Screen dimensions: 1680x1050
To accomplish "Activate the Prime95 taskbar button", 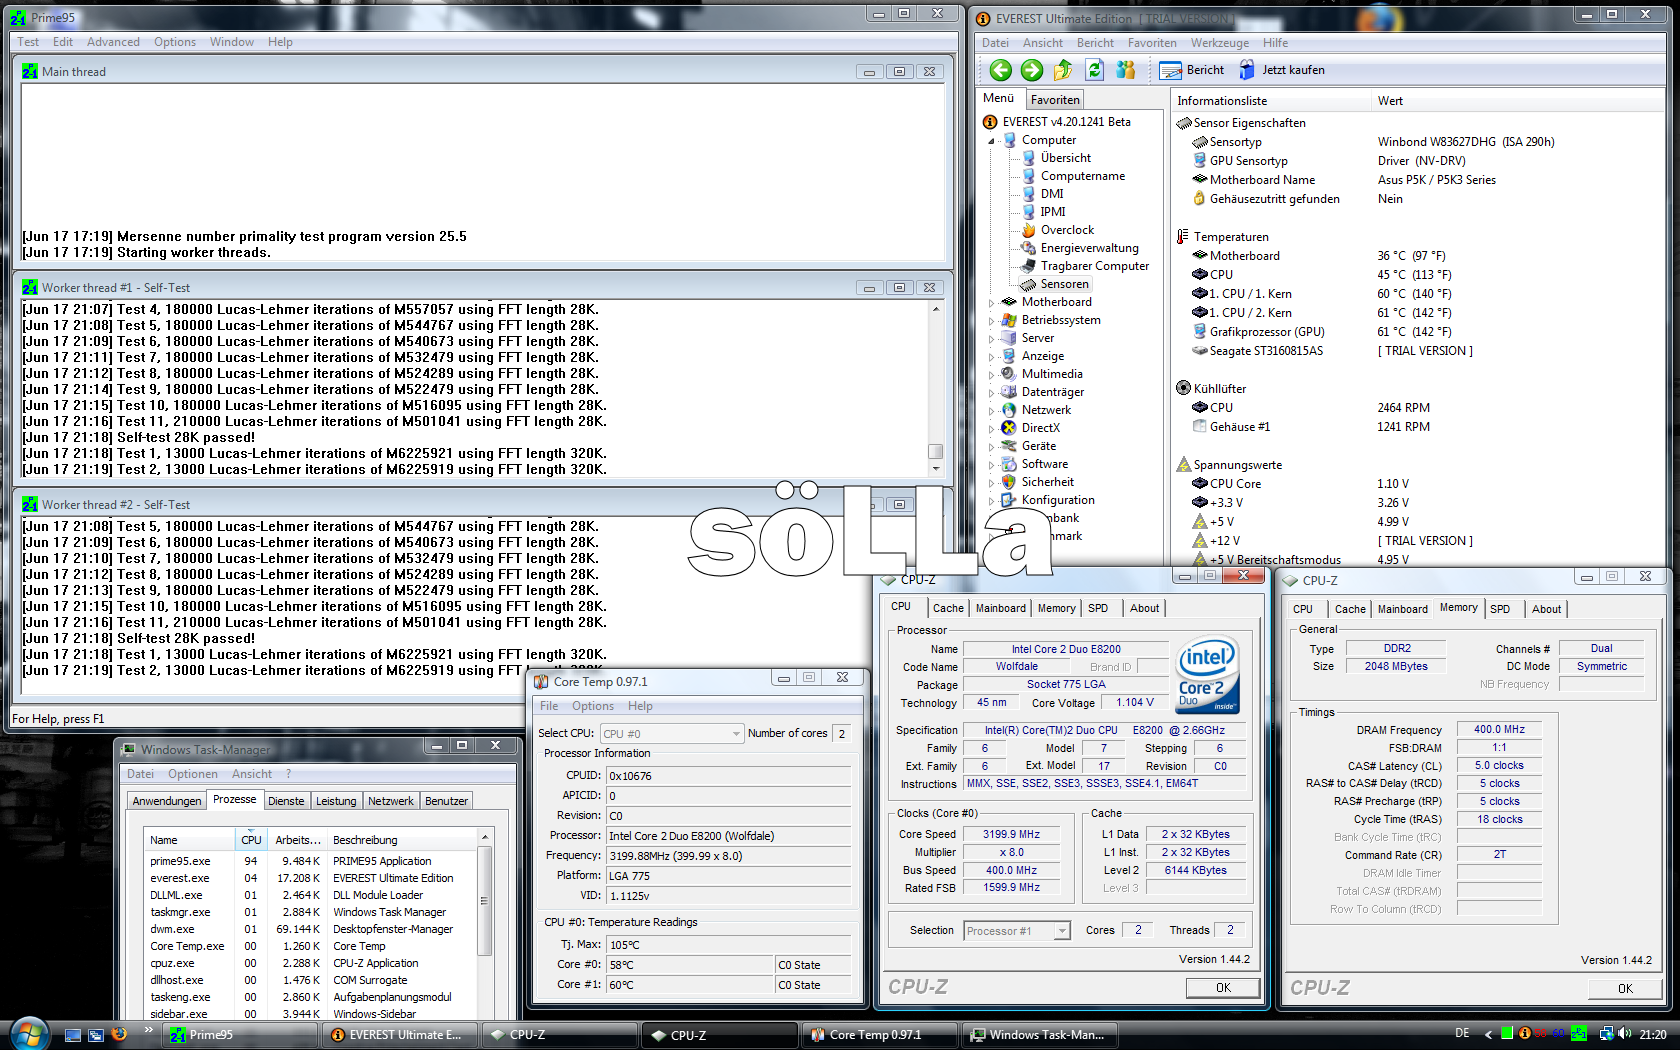I will point(240,1035).
